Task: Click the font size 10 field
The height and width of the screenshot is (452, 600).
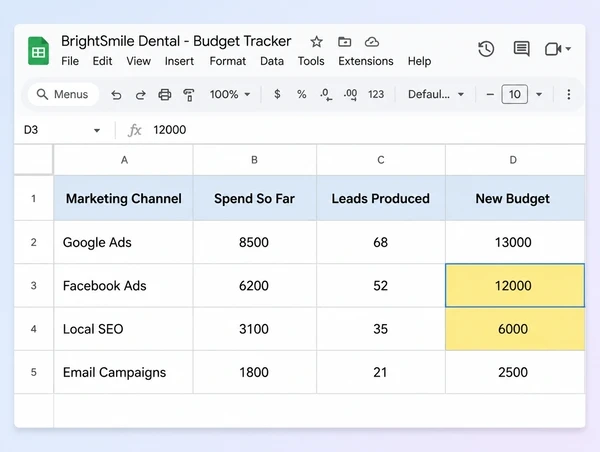Action: (515, 94)
